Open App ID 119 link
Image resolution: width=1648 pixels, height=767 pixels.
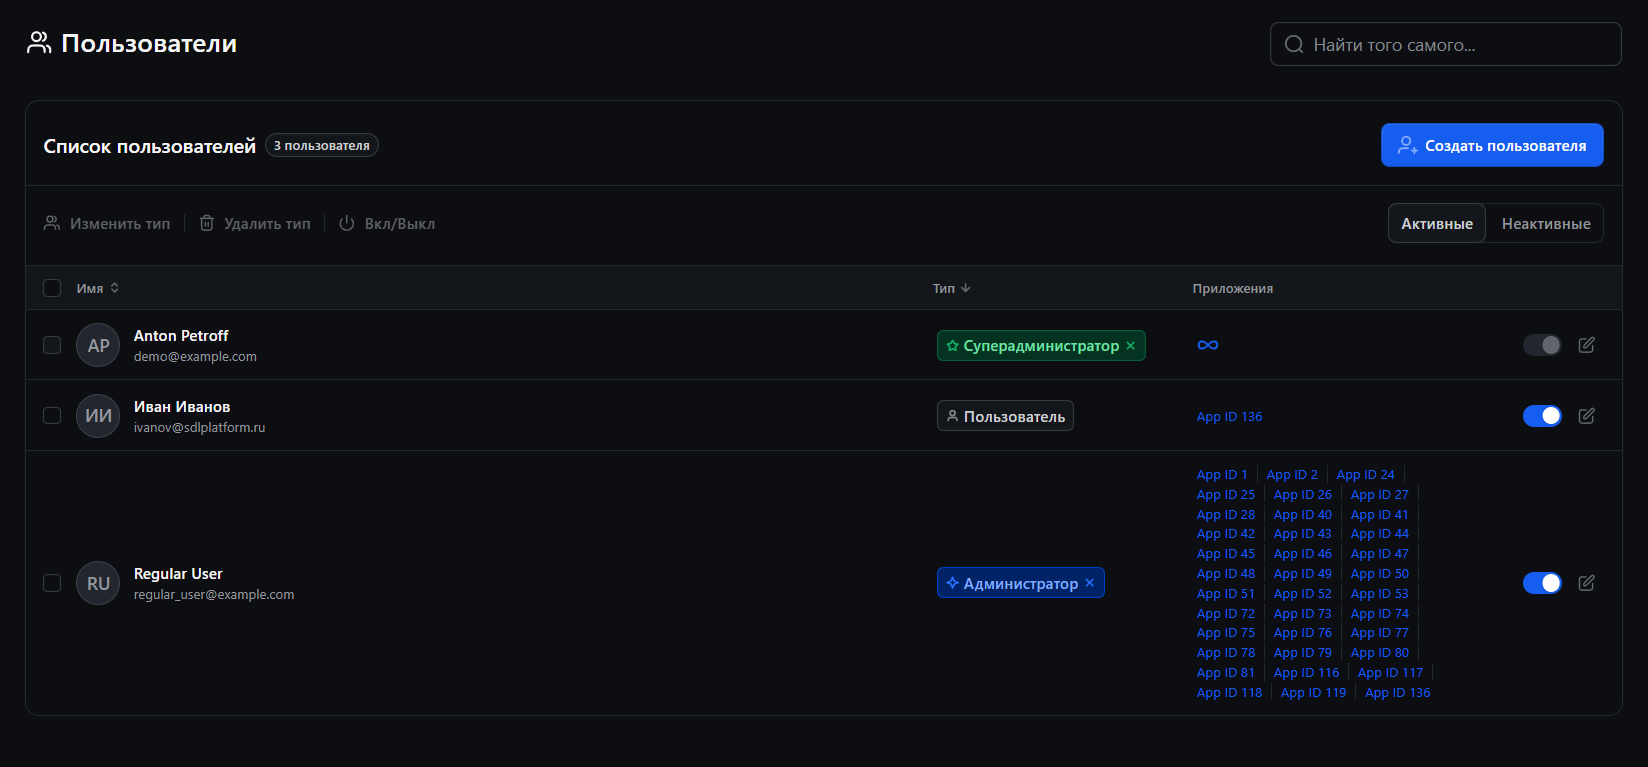coord(1313,693)
